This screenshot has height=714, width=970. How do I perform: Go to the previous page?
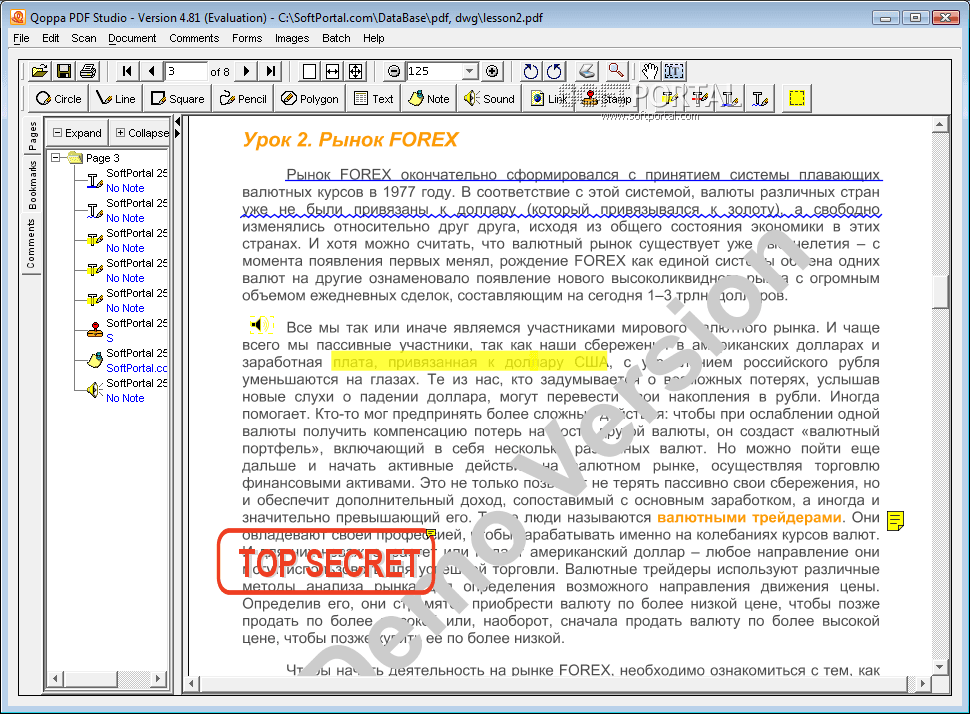point(152,71)
